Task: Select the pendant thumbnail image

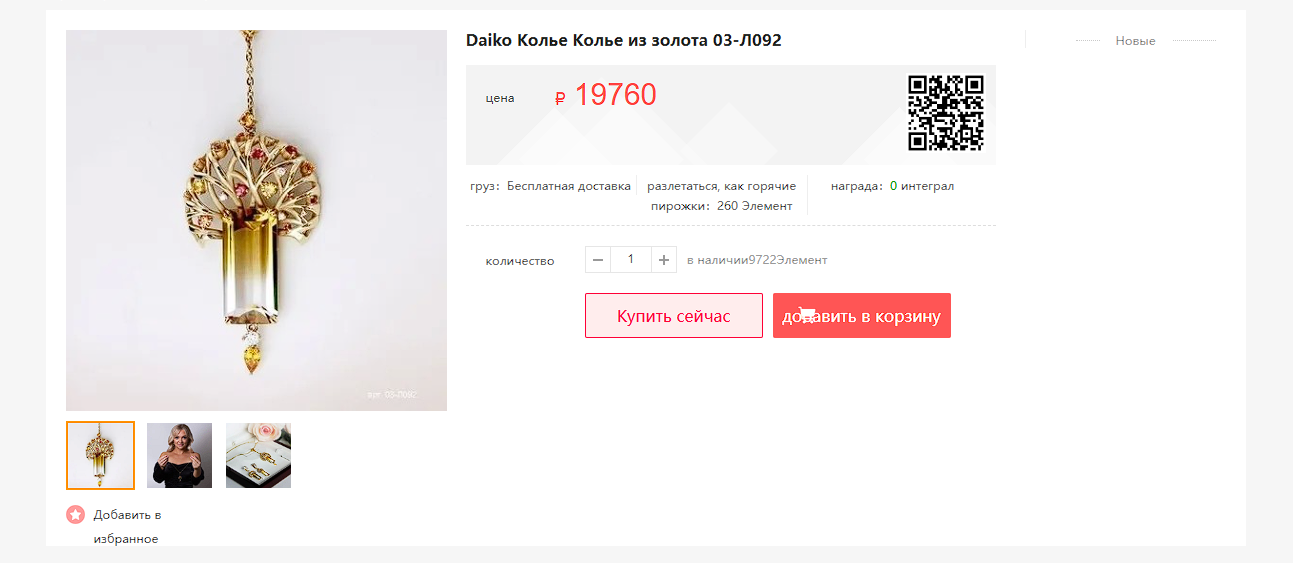Action: [x=100, y=455]
